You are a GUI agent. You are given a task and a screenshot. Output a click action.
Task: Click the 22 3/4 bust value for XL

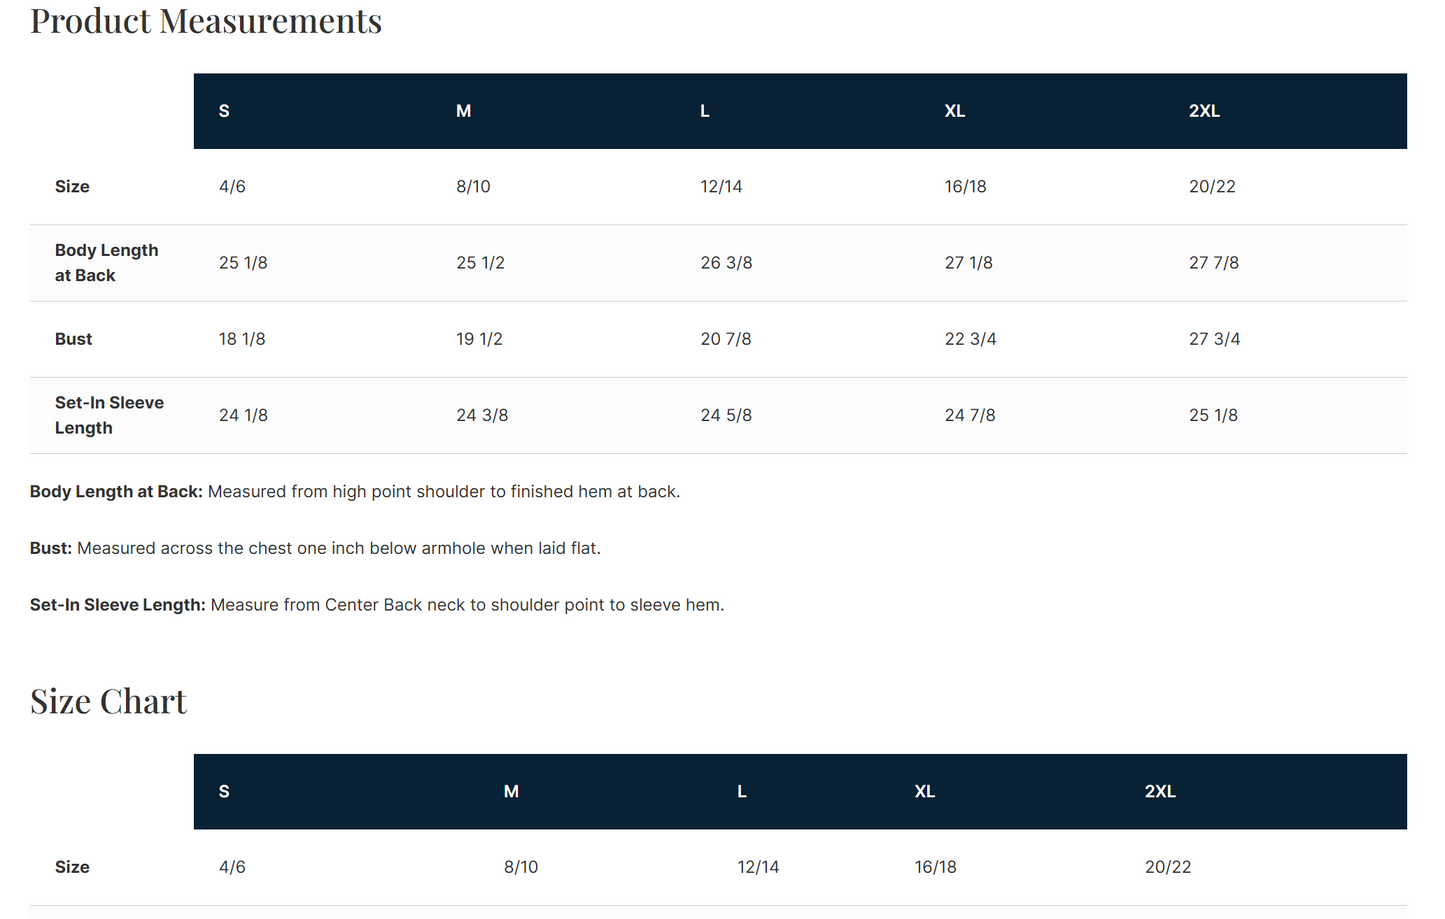tap(970, 339)
